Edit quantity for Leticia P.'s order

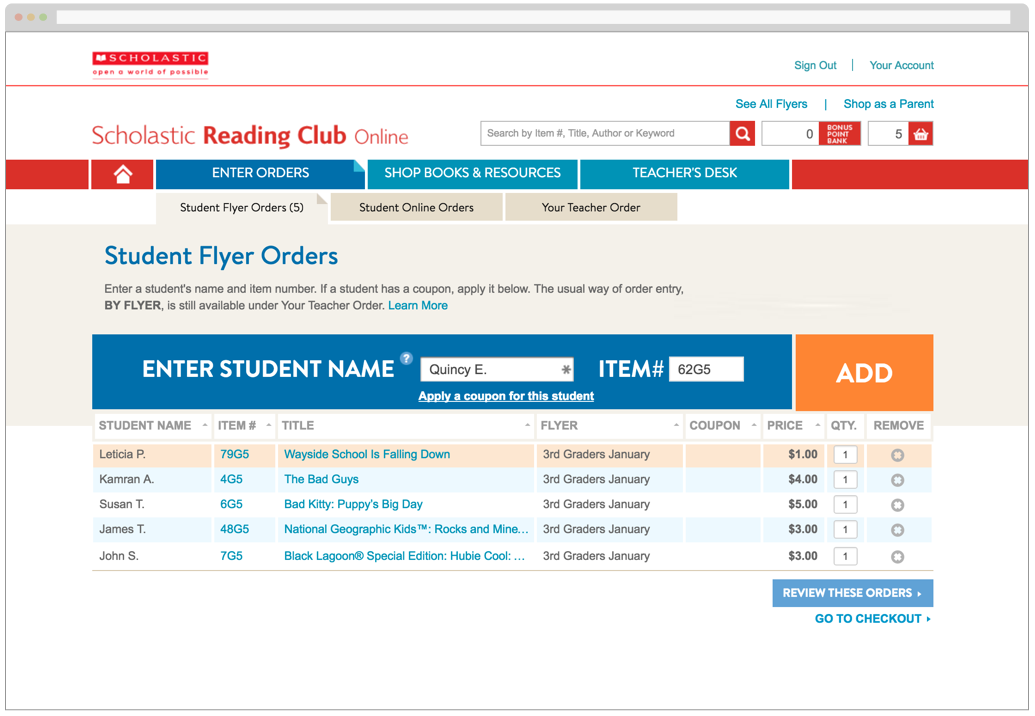point(845,455)
